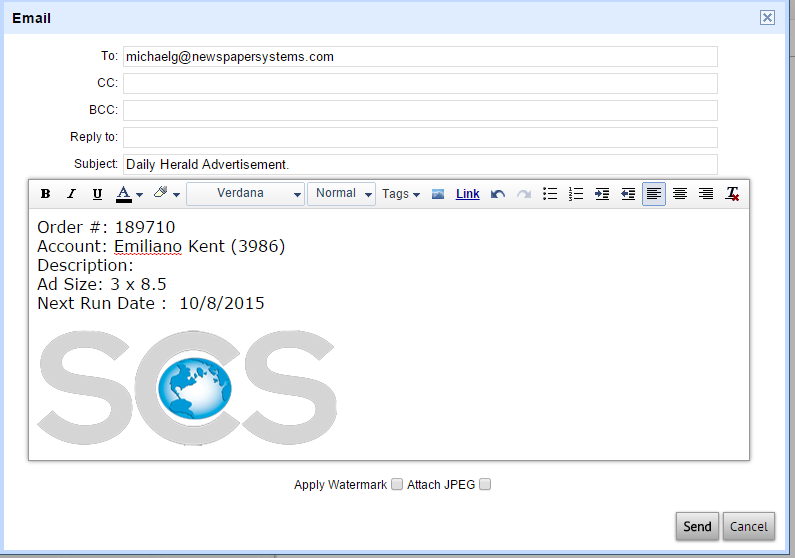Click the Subject input field
795x558 pixels.
[x=420, y=164]
